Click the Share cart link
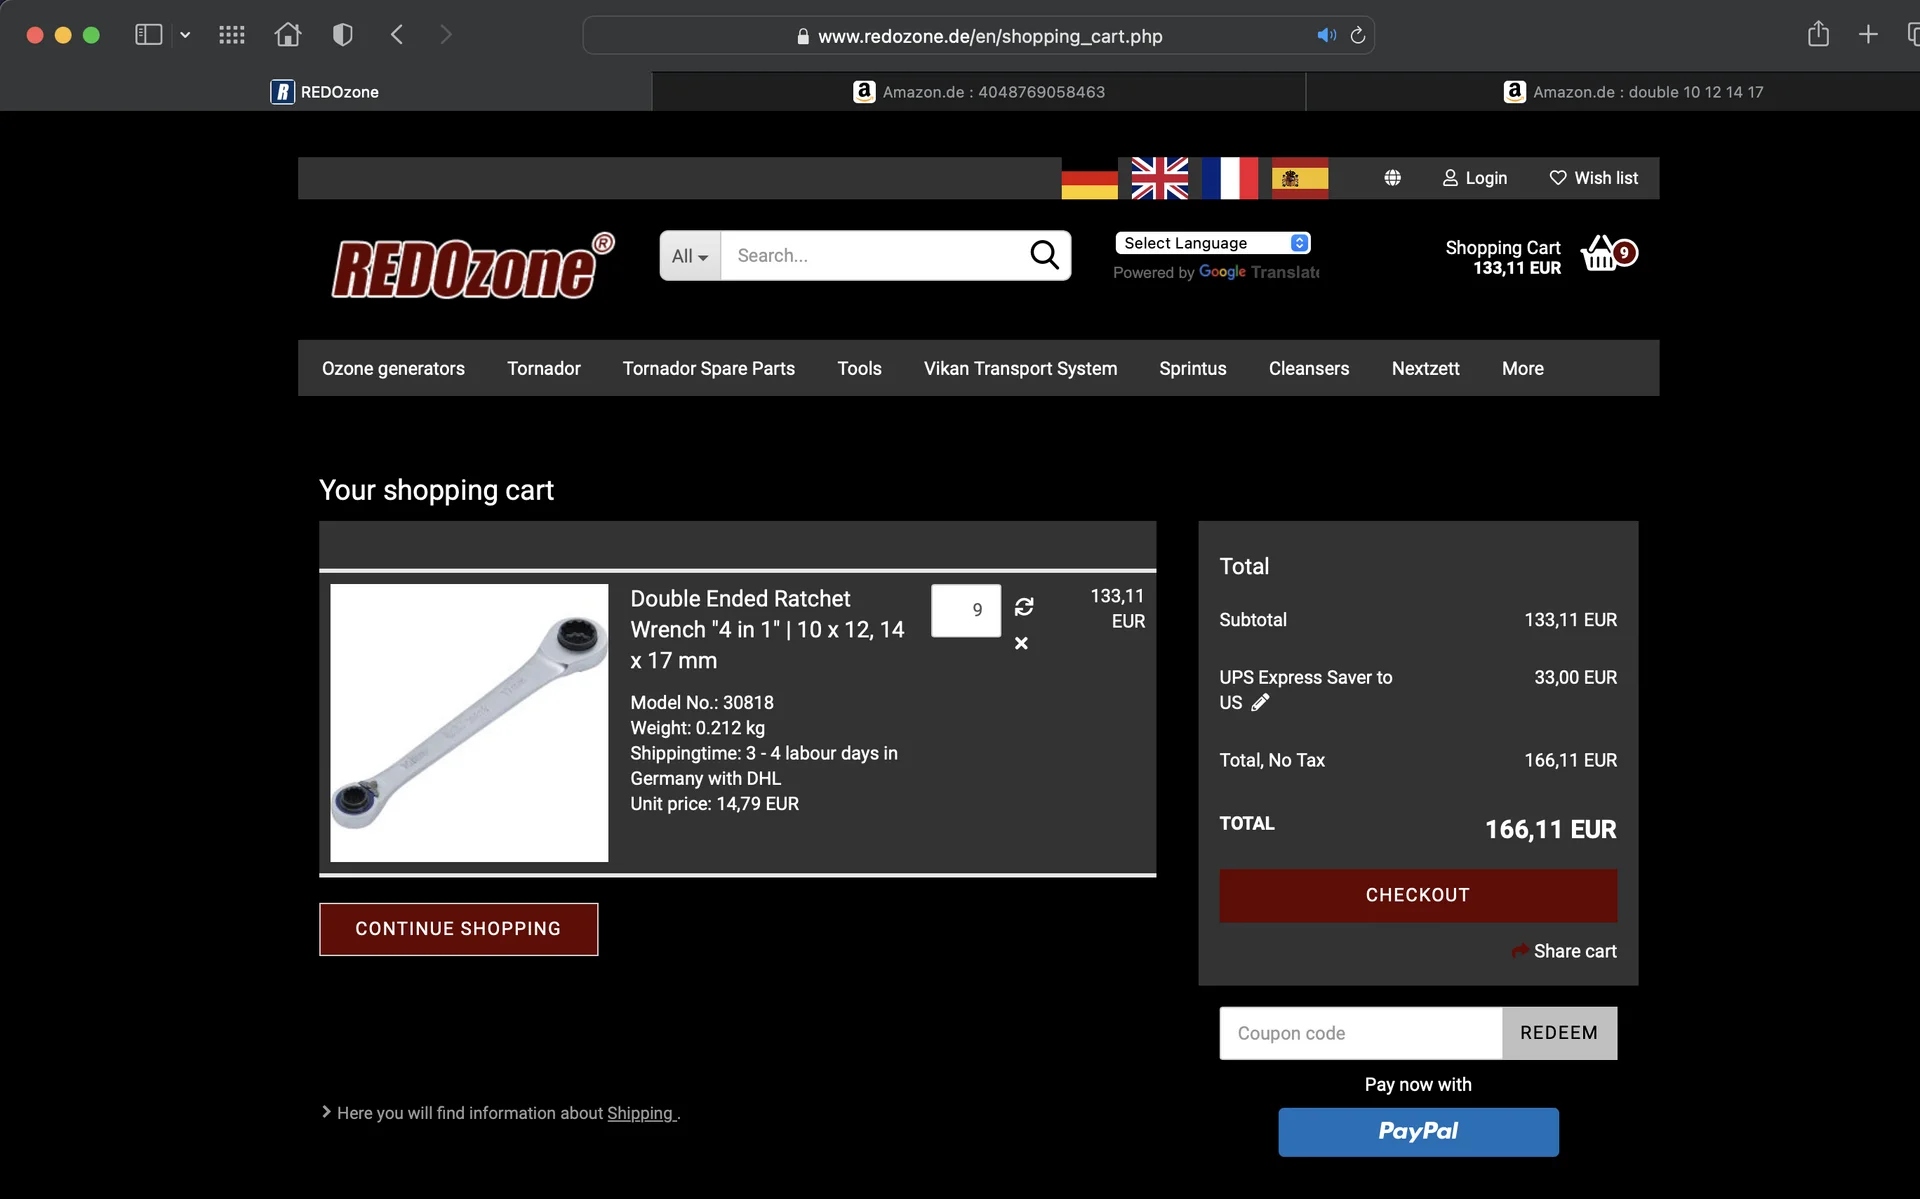The image size is (1920, 1199). coord(1564,951)
